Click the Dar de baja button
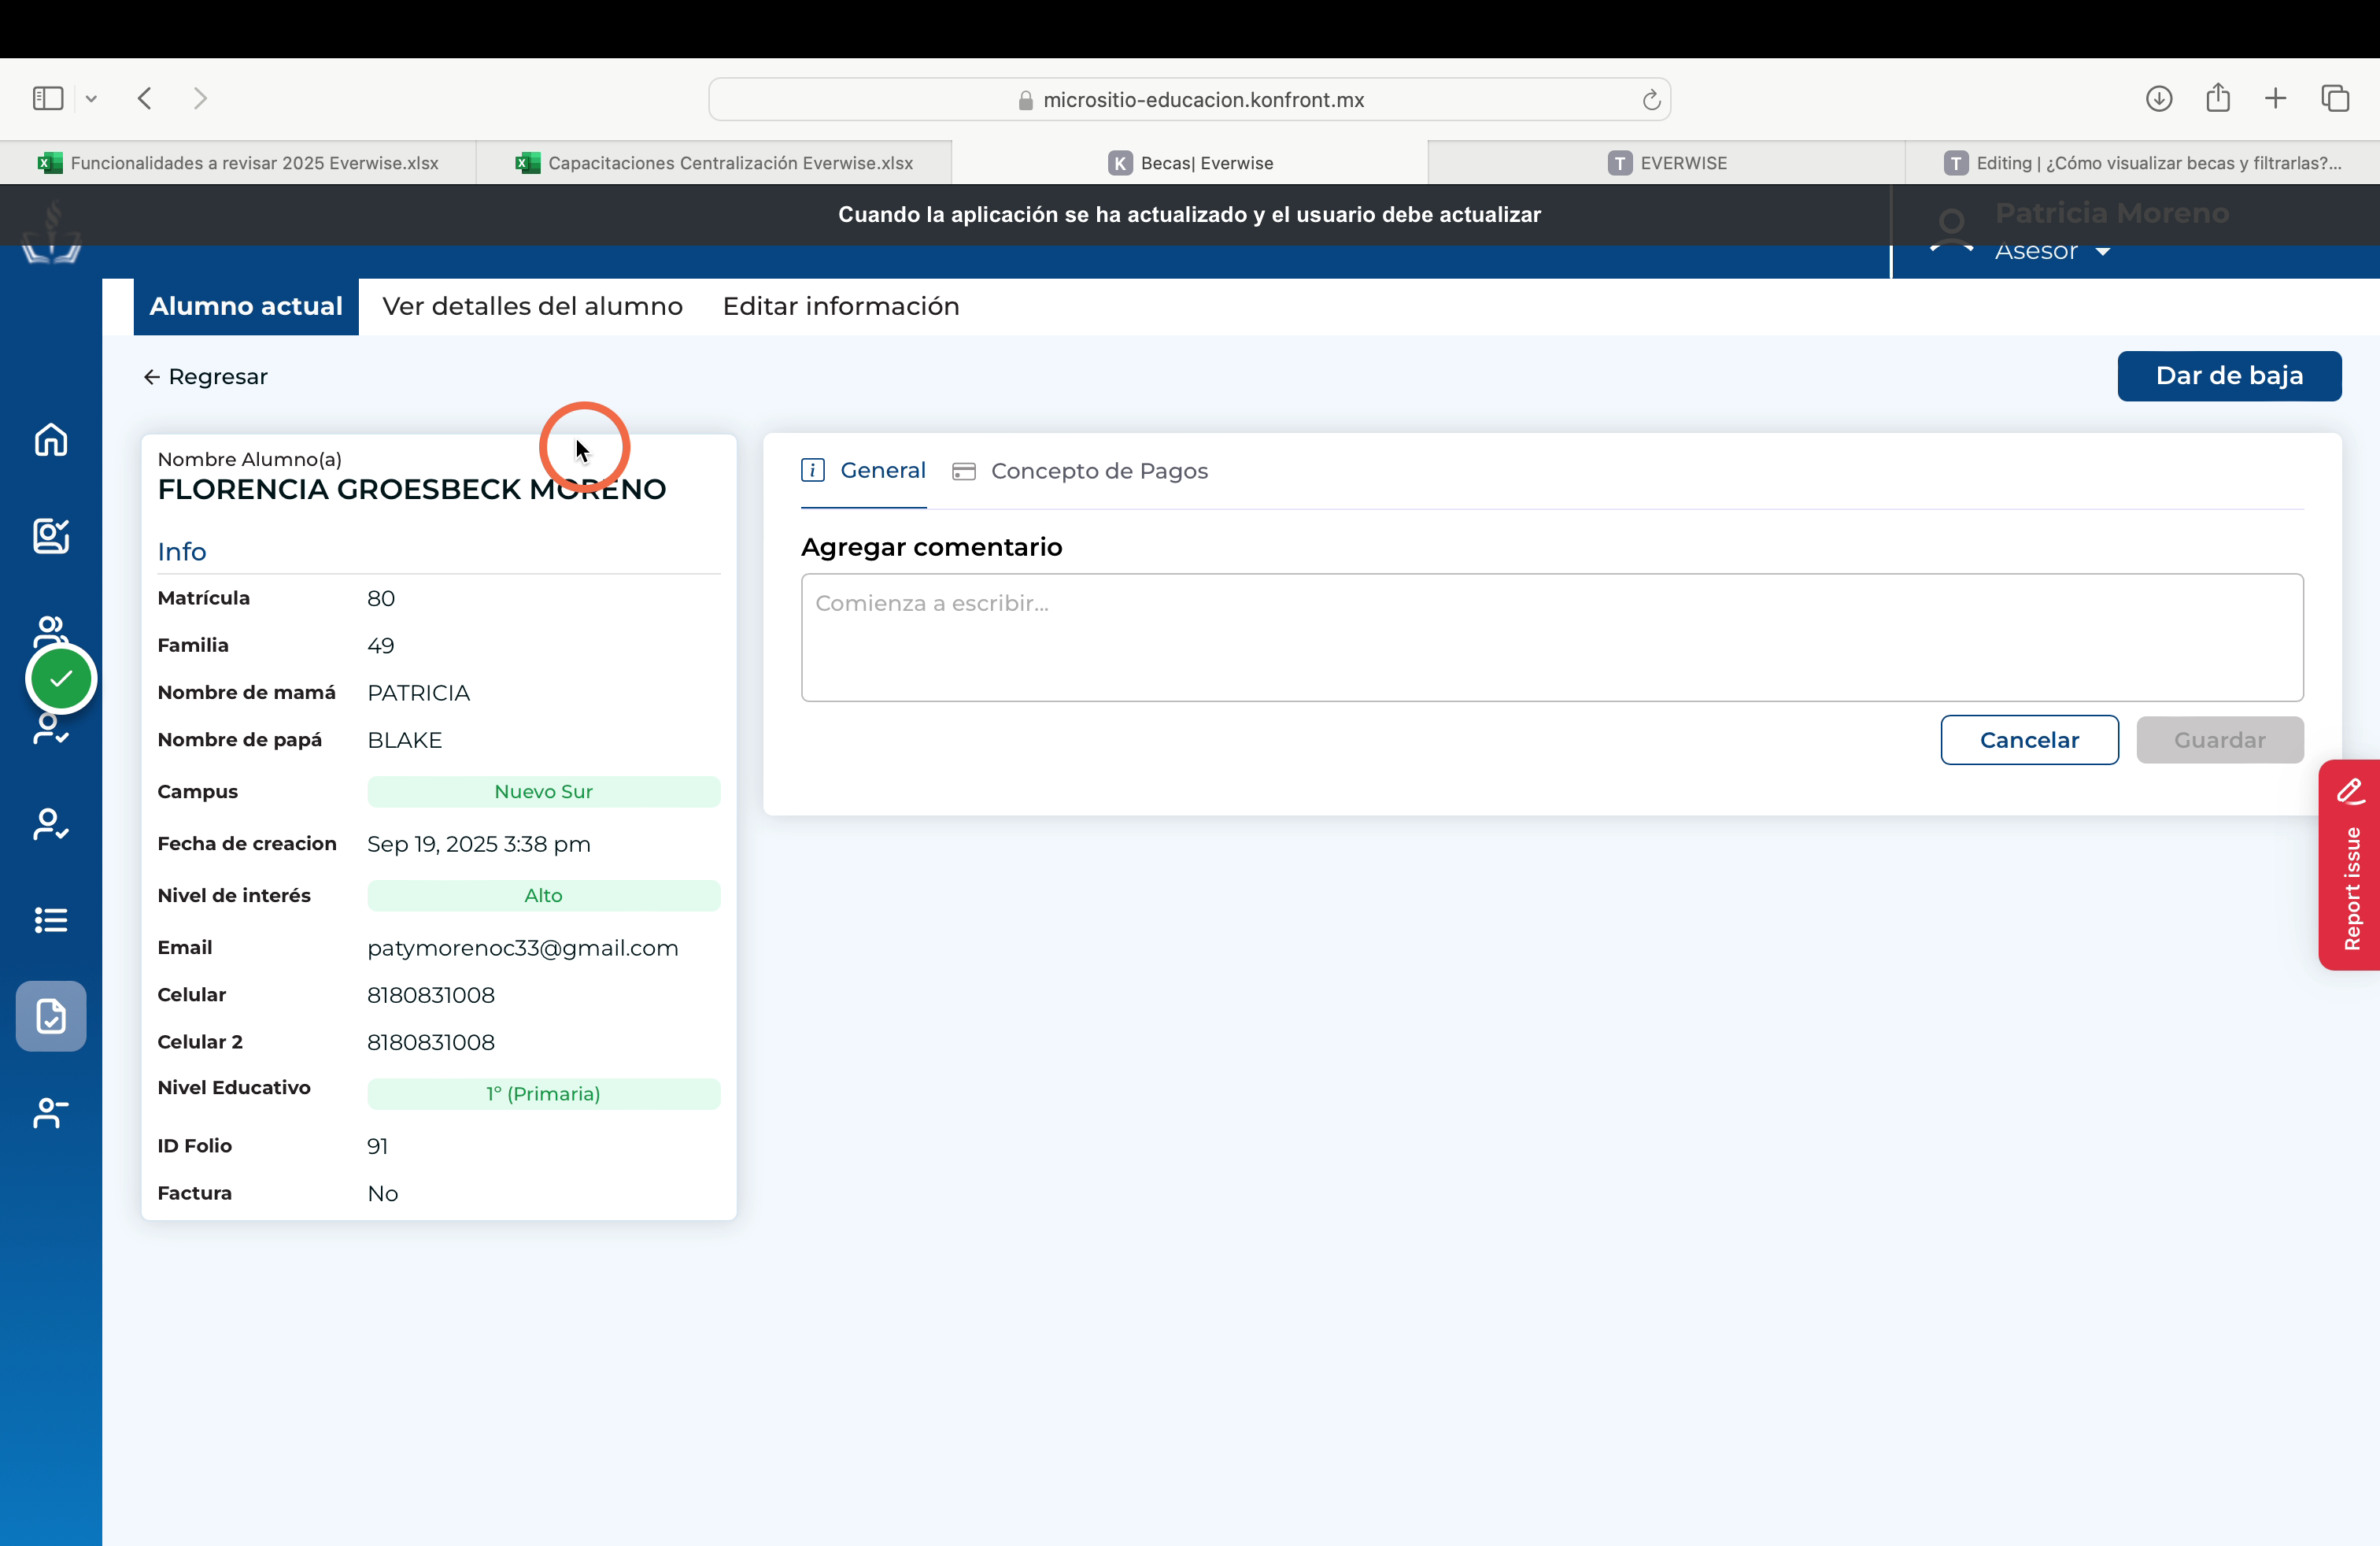Image resolution: width=2380 pixels, height=1546 pixels. click(x=2229, y=376)
